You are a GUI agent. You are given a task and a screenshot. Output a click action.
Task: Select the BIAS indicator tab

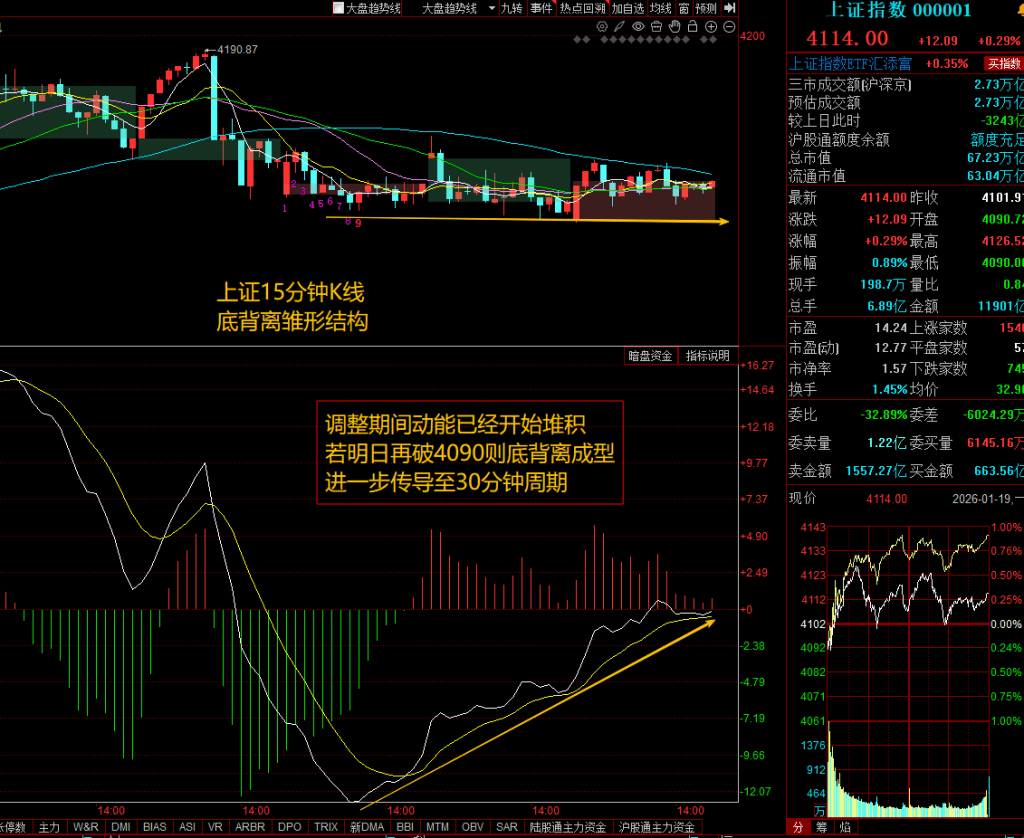[x=154, y=828]
